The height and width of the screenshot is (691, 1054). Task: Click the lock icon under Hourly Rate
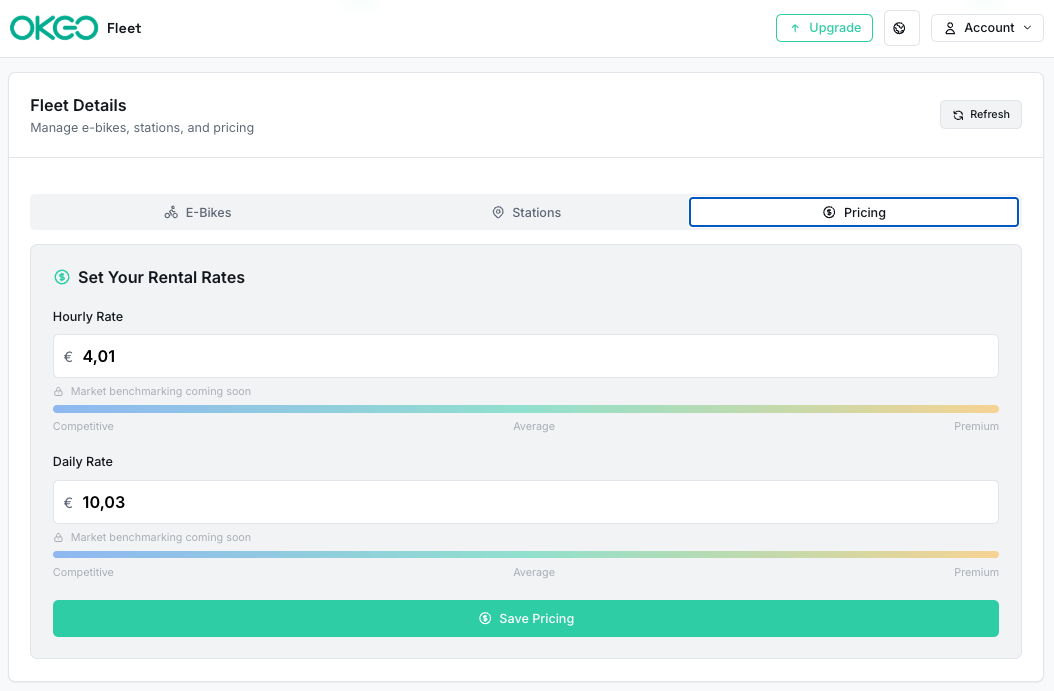(59, 392)
